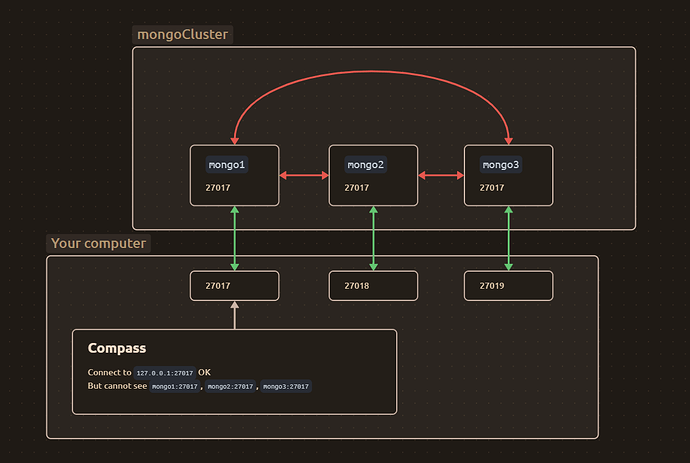This screenshot has height=463, width=690.
Task: Click the Your computer group label
Action: [98, 243]
